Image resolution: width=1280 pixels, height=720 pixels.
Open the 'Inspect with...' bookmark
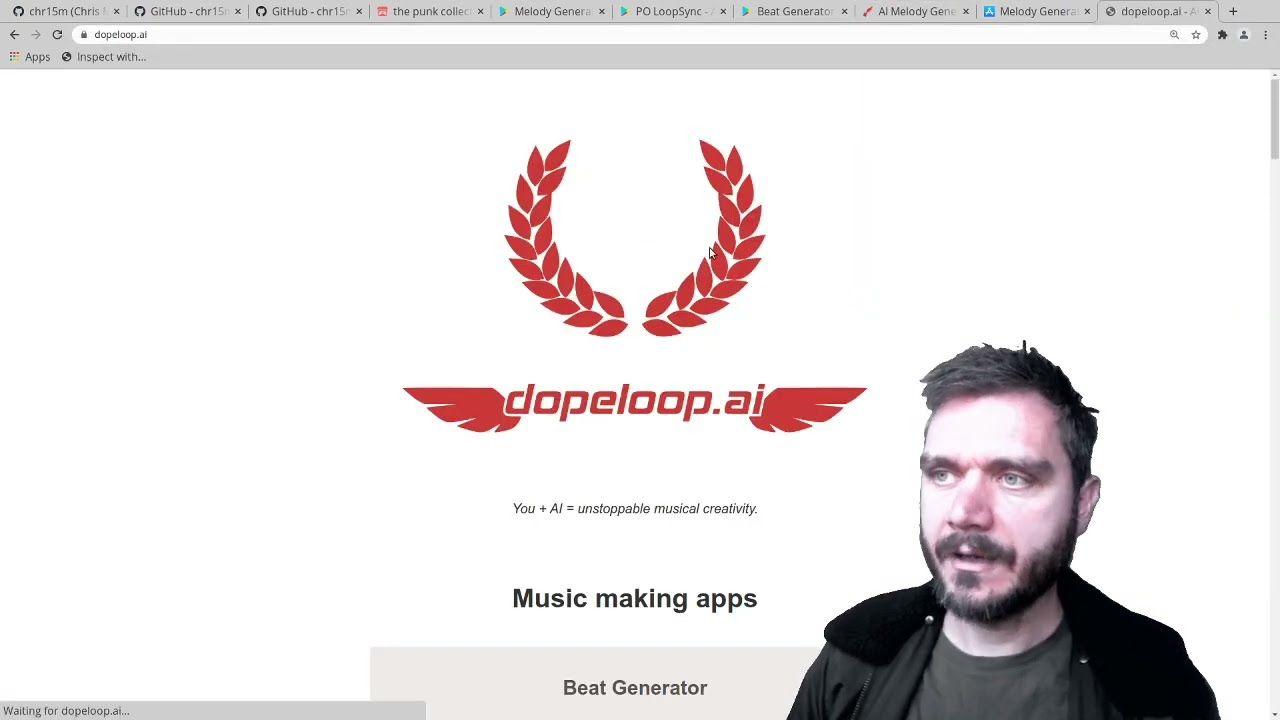(x=104, y=57)
